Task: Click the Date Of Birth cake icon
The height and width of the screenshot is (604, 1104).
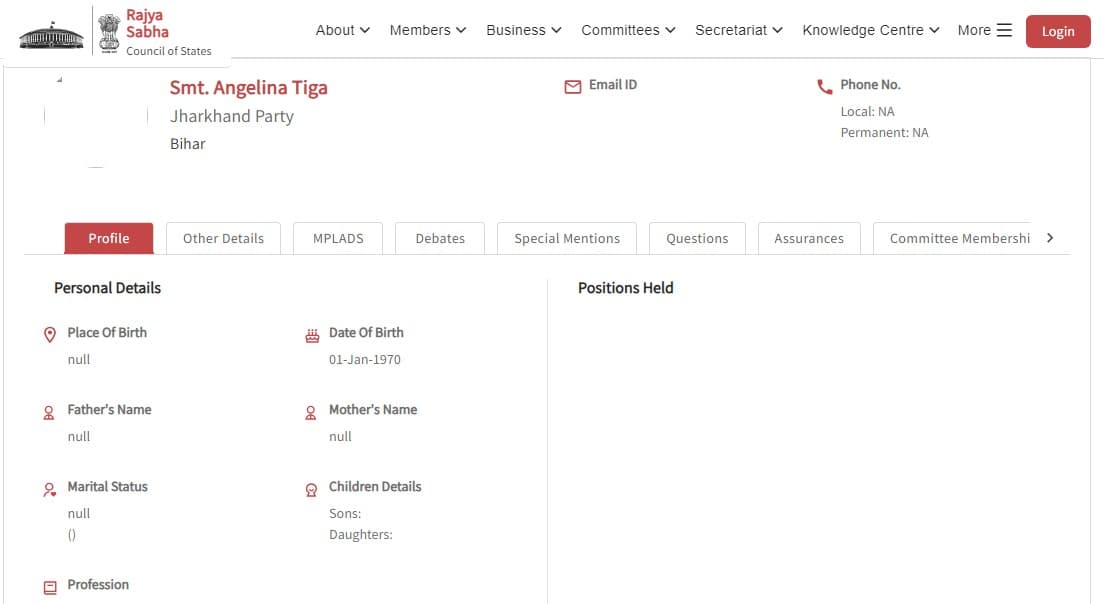Action: (x=312, y=336)
